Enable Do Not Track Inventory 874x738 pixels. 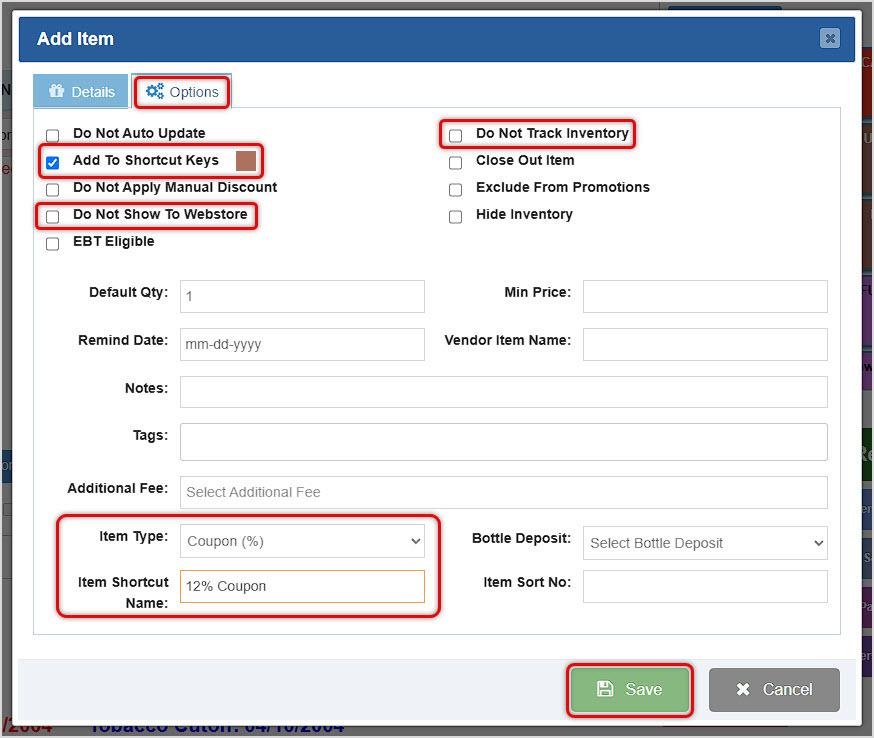click(455, 134)
